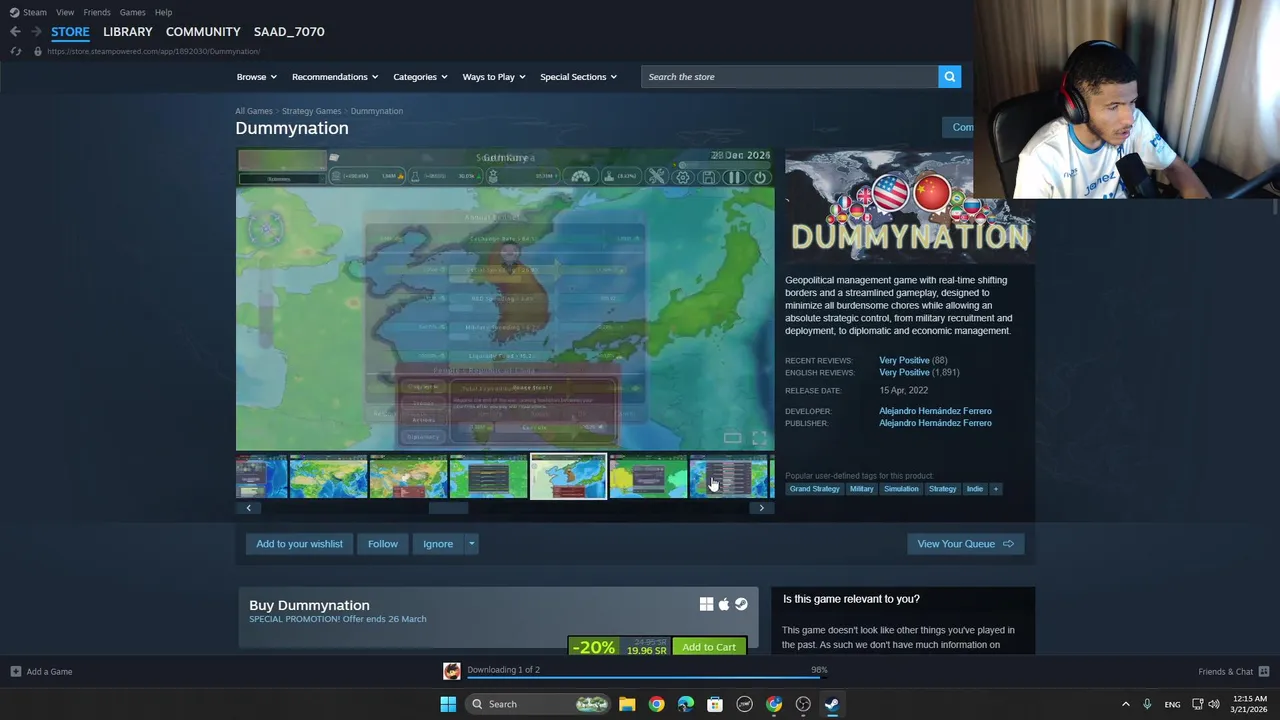This screenshot has height=720, width=1280.
Task: Open the Ways to Play dropdown
Action: pos(494,77)
